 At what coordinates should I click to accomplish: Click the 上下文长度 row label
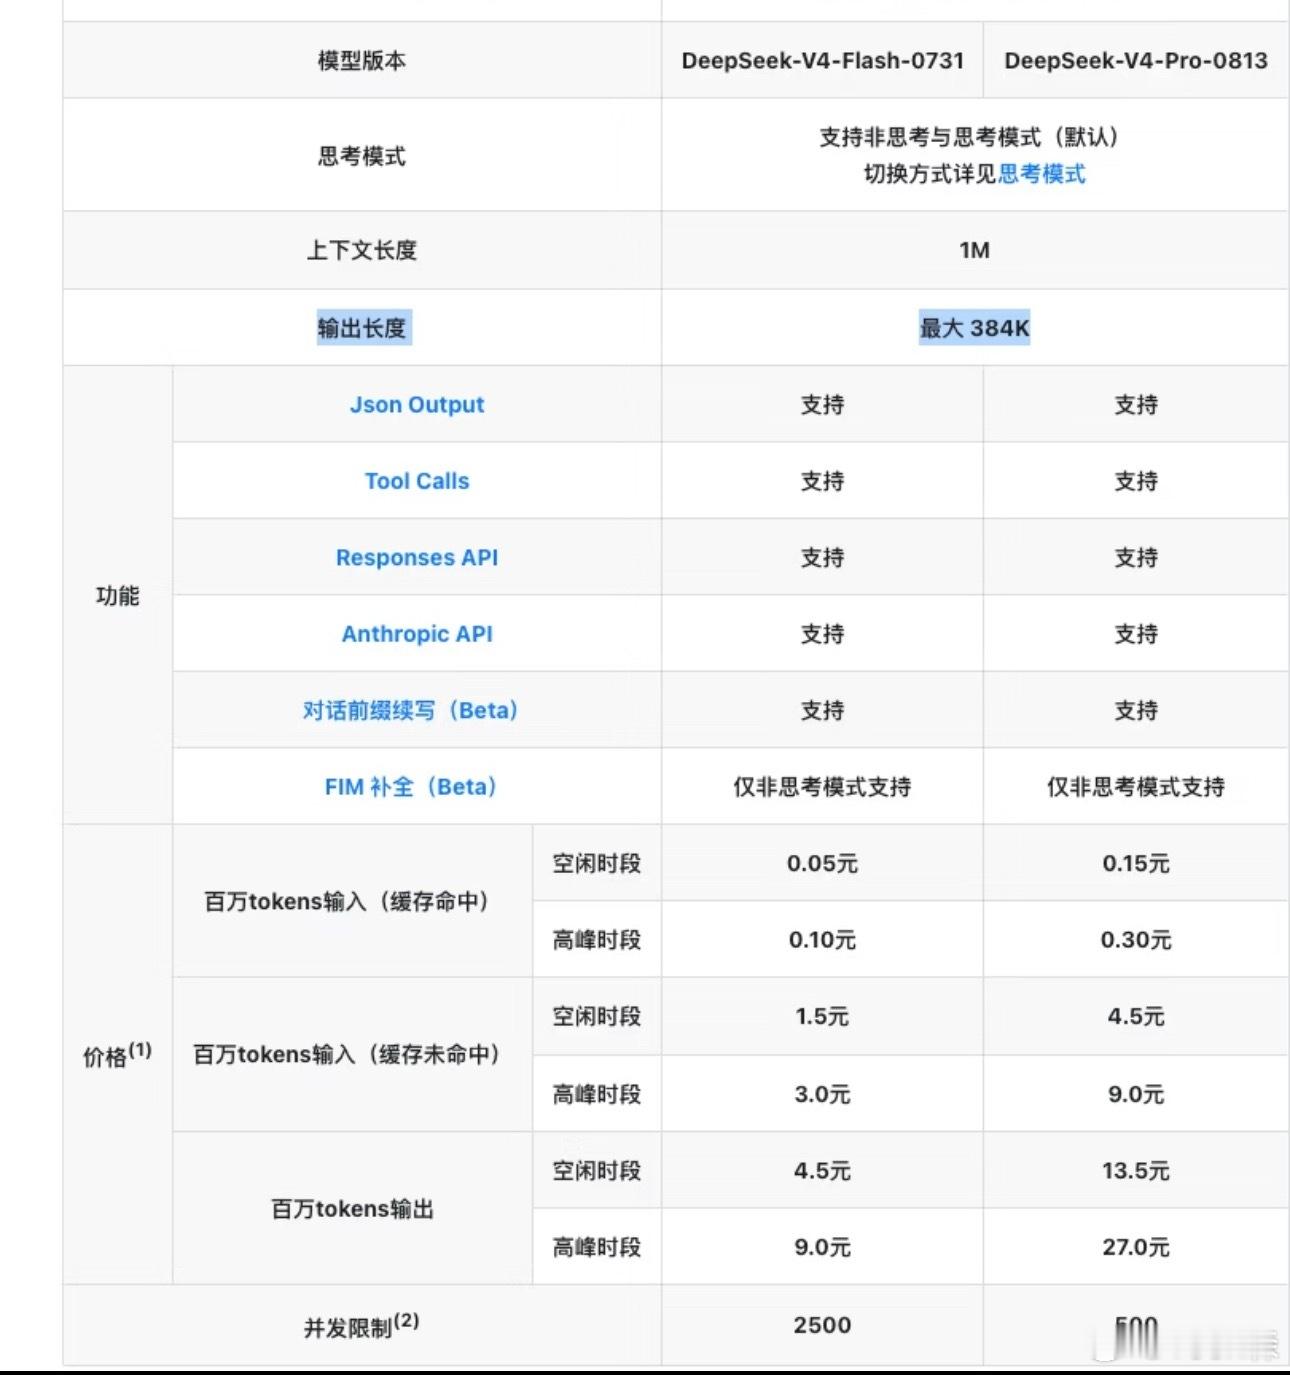point(362,251)
